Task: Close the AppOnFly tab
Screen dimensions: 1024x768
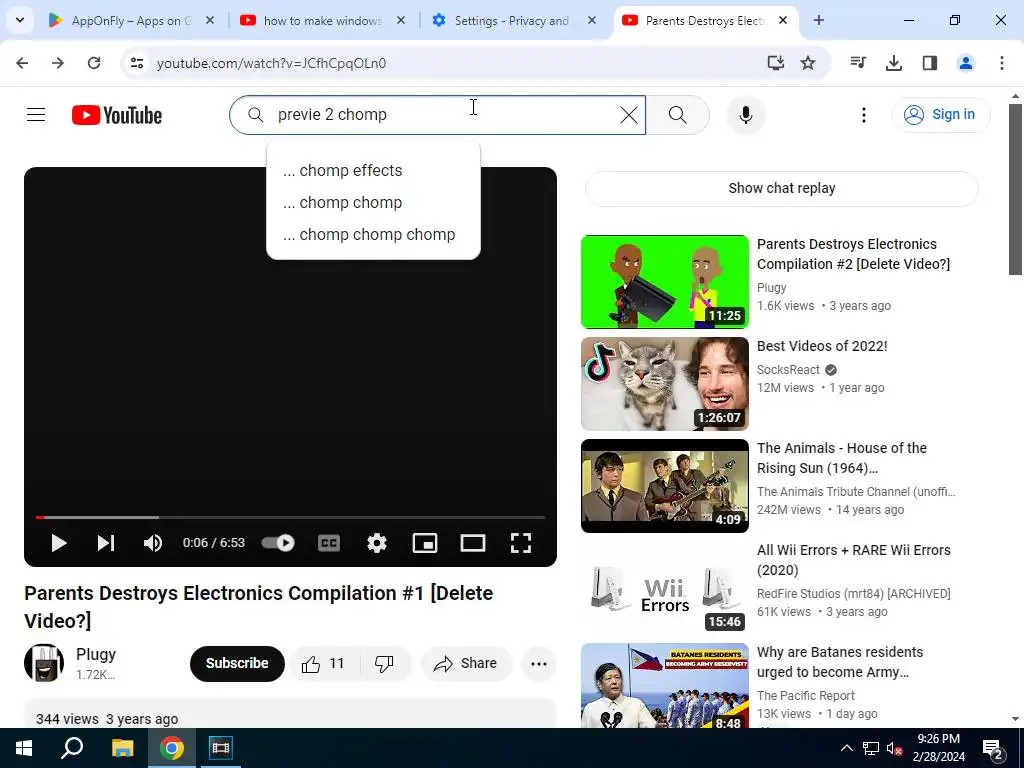Action: tap(210, 20)
